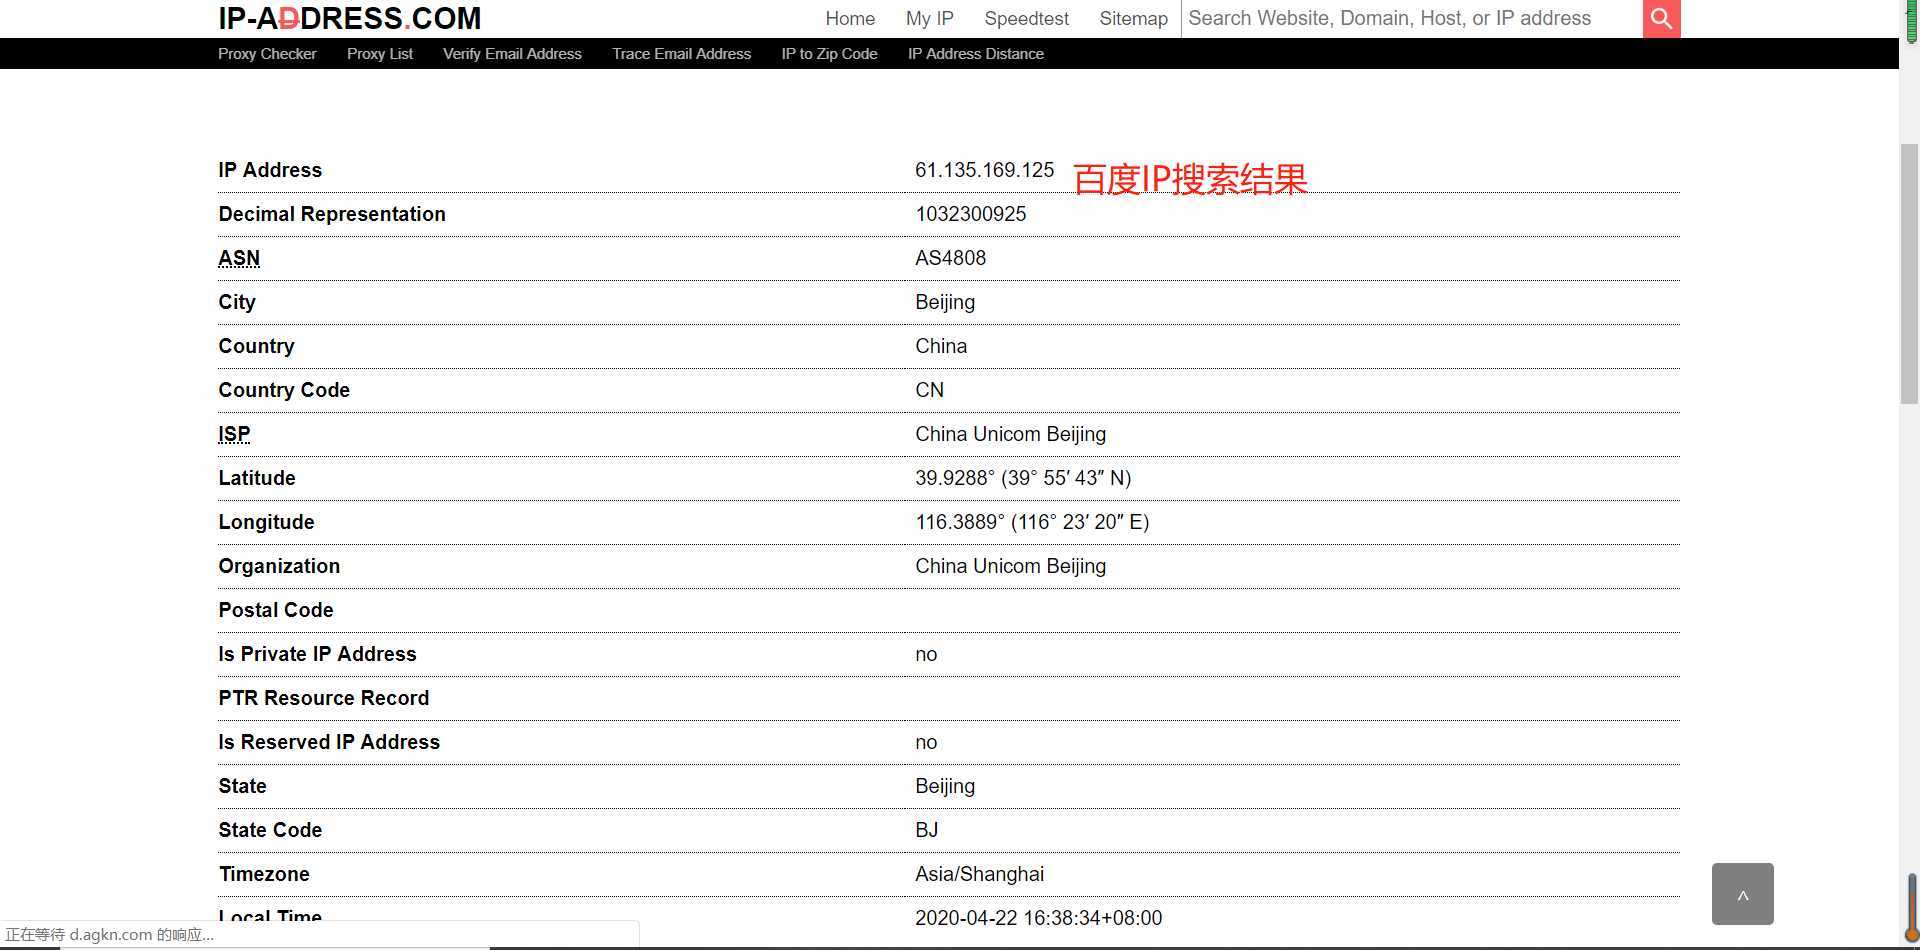
Task: Select the decimal value 1032300925
Action: 970,214
